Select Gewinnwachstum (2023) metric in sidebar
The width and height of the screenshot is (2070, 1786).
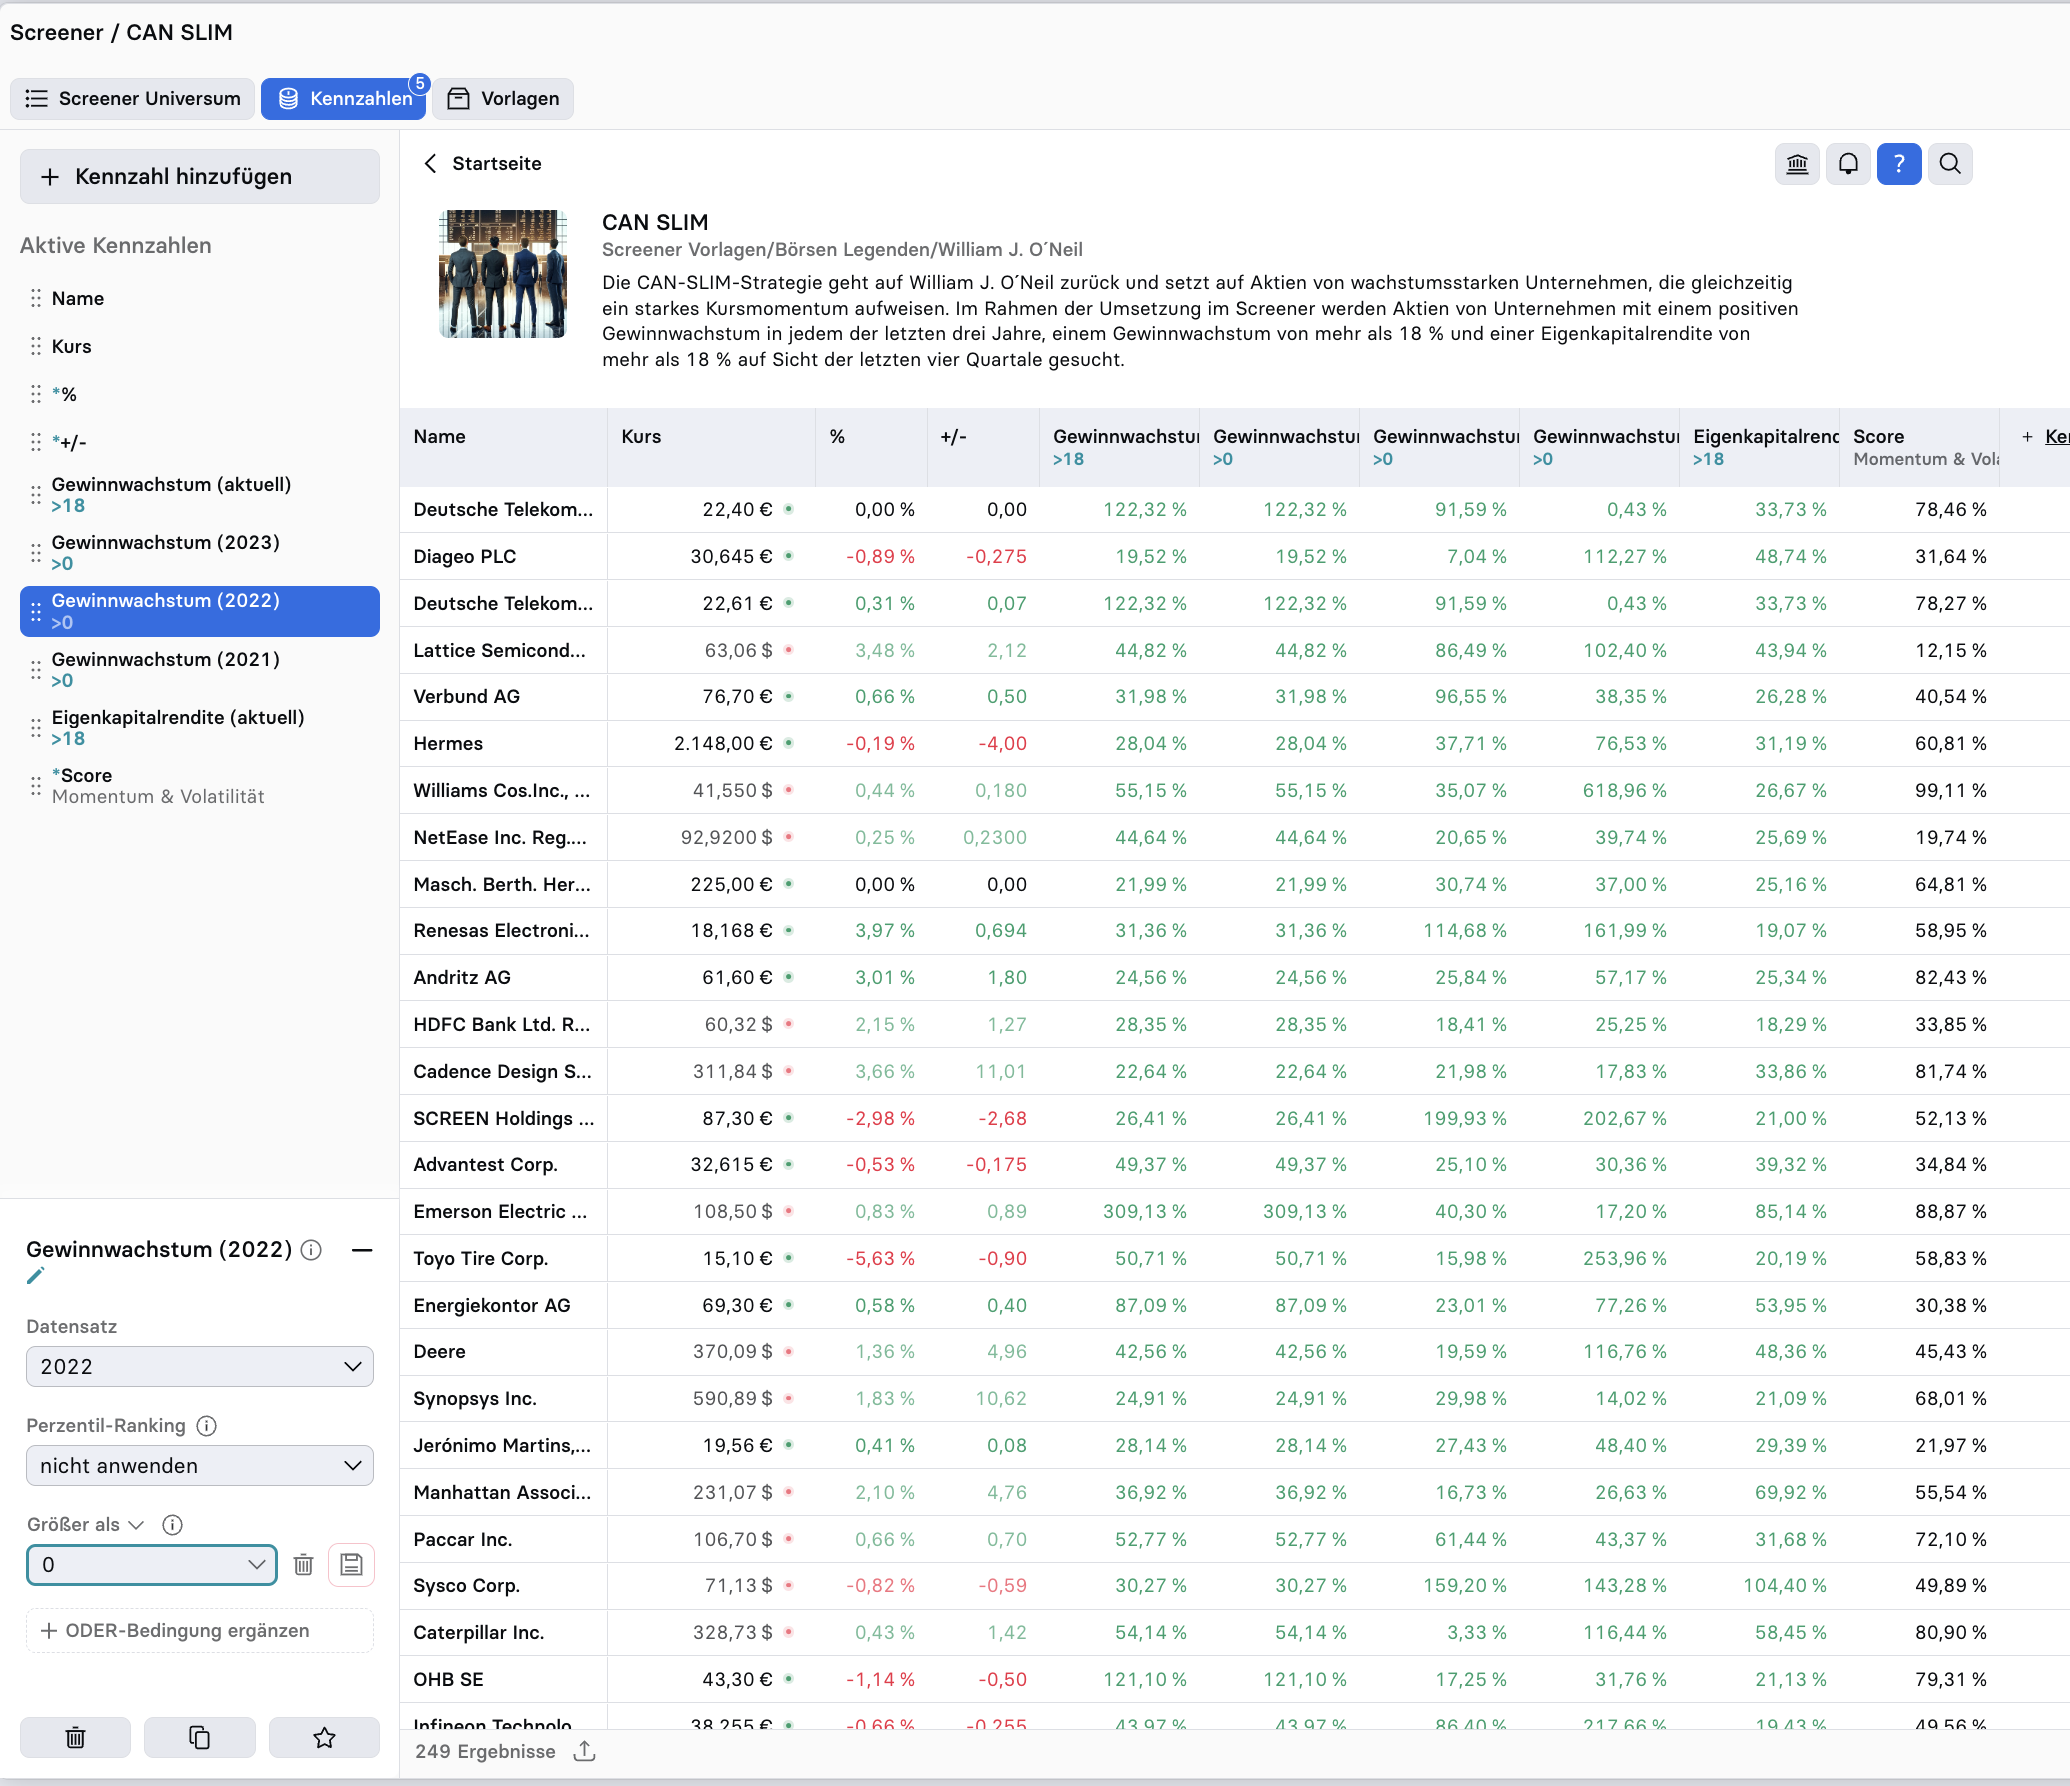click(x=200, y=553)
